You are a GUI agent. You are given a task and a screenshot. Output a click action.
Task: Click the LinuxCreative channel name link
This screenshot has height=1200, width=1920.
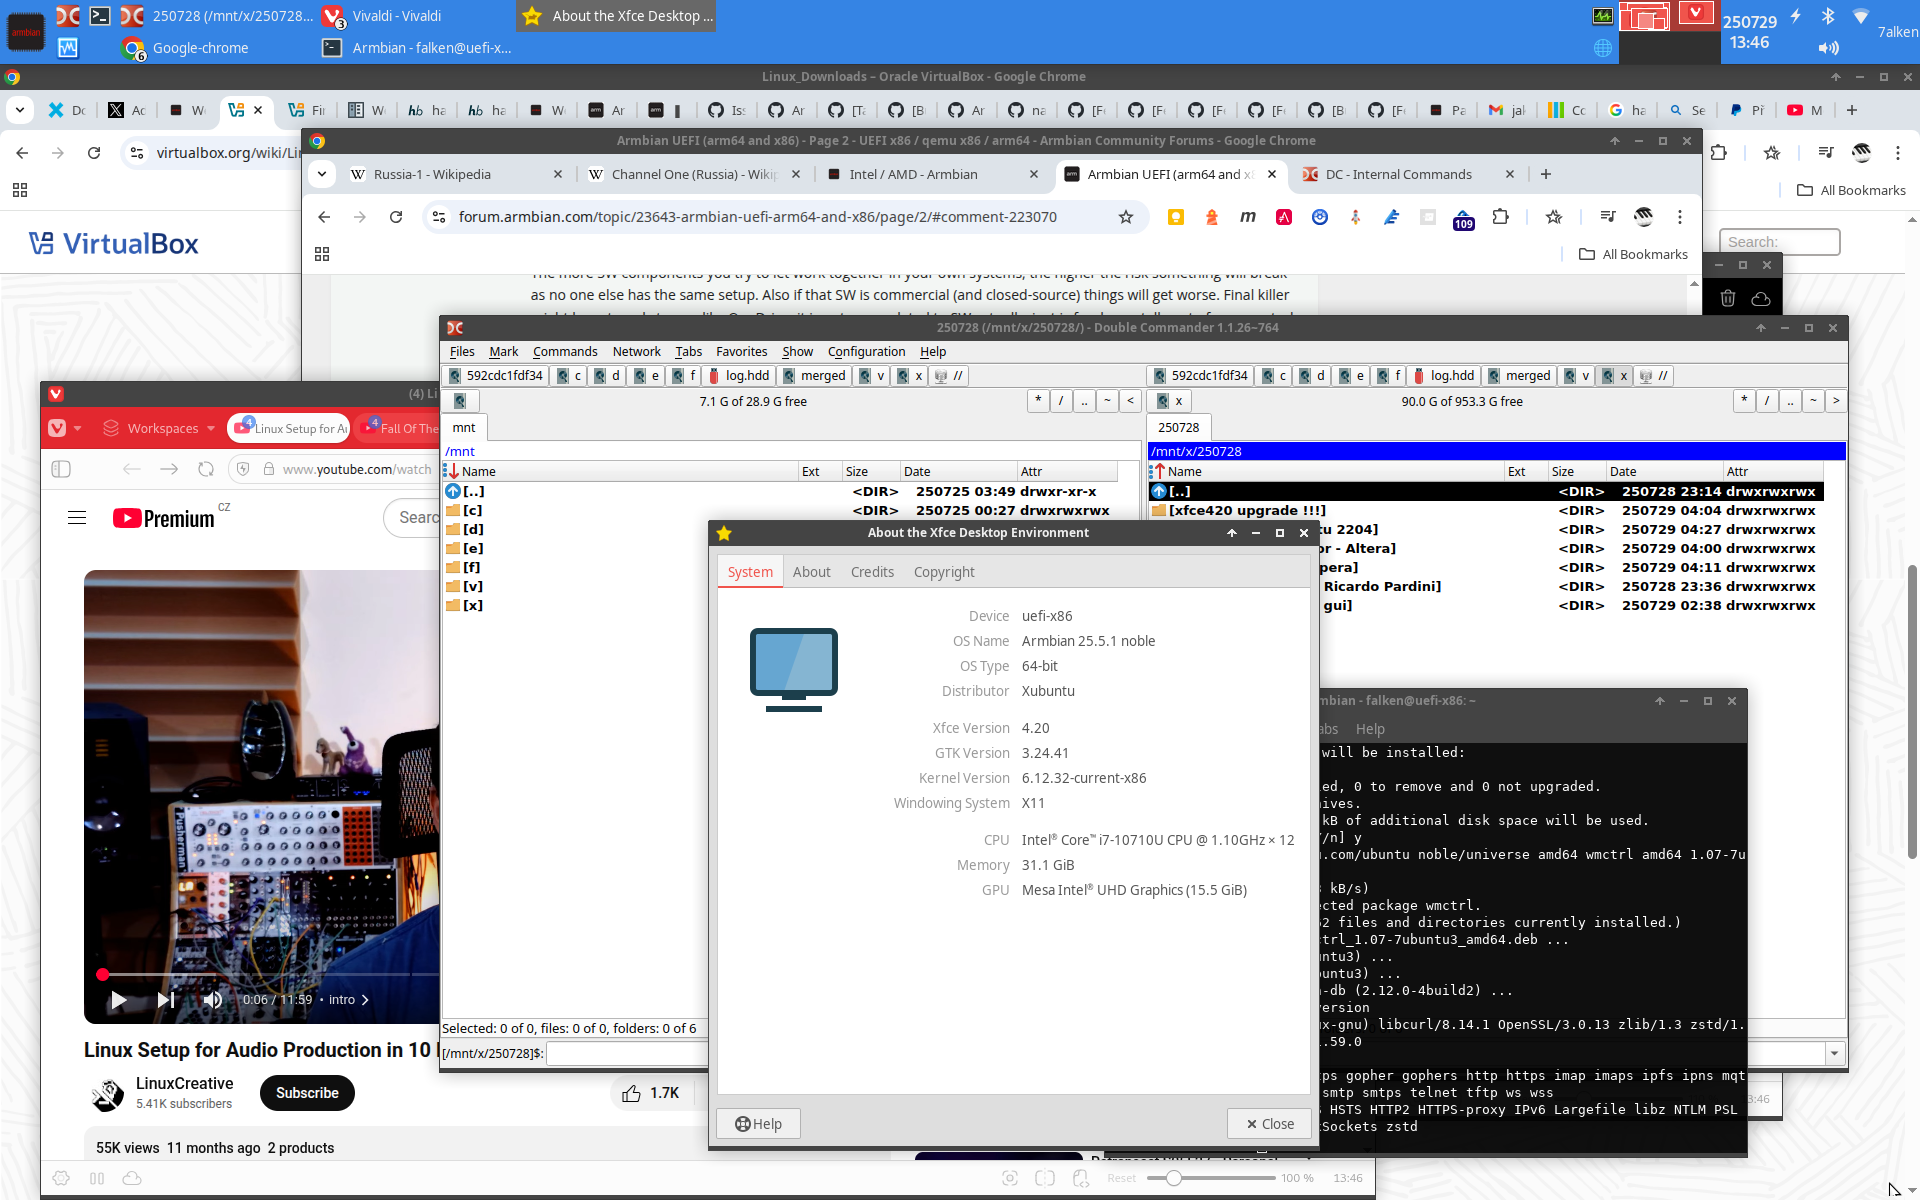pyautogui.click(x=184, y=1083)
